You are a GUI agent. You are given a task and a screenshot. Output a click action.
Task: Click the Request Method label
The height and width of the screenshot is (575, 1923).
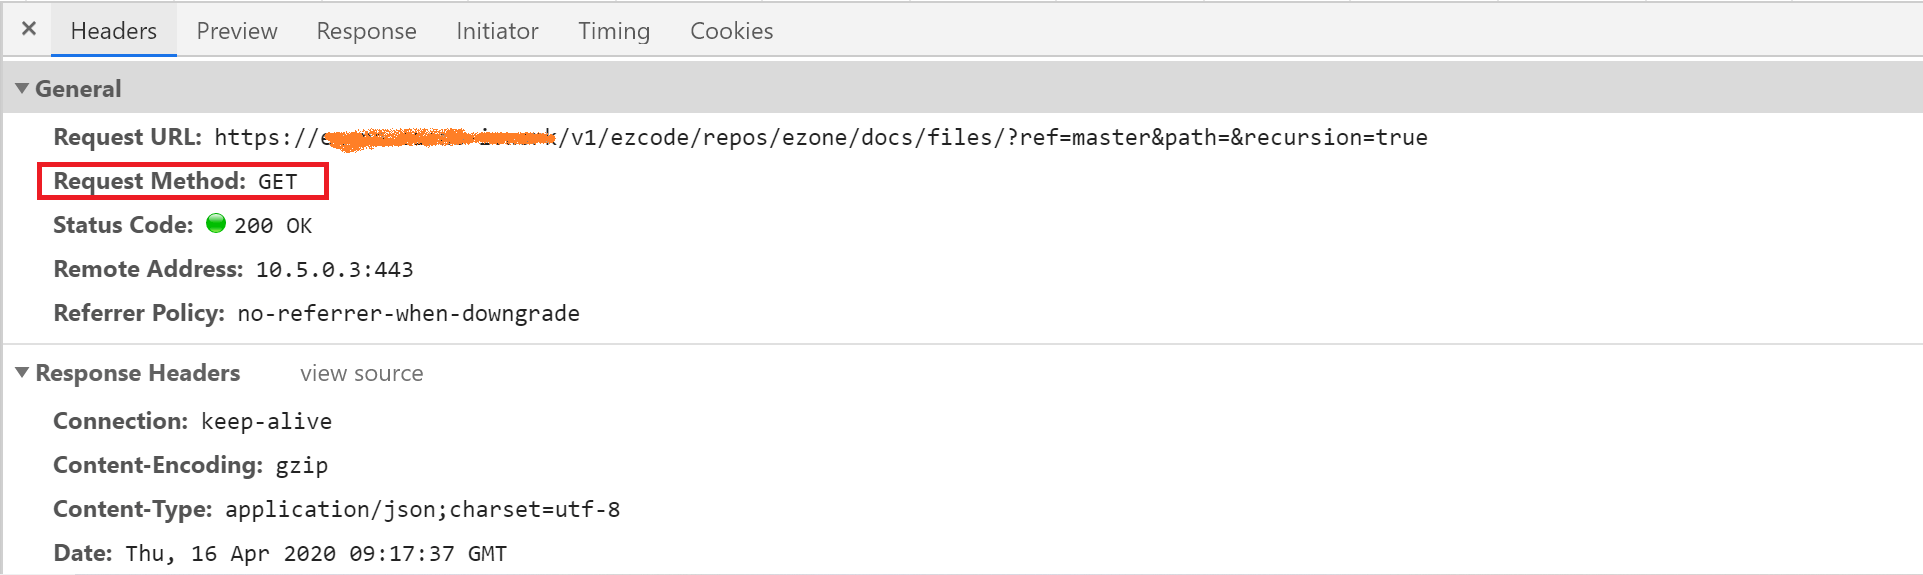pyautogui.click(x=149, y=181)
